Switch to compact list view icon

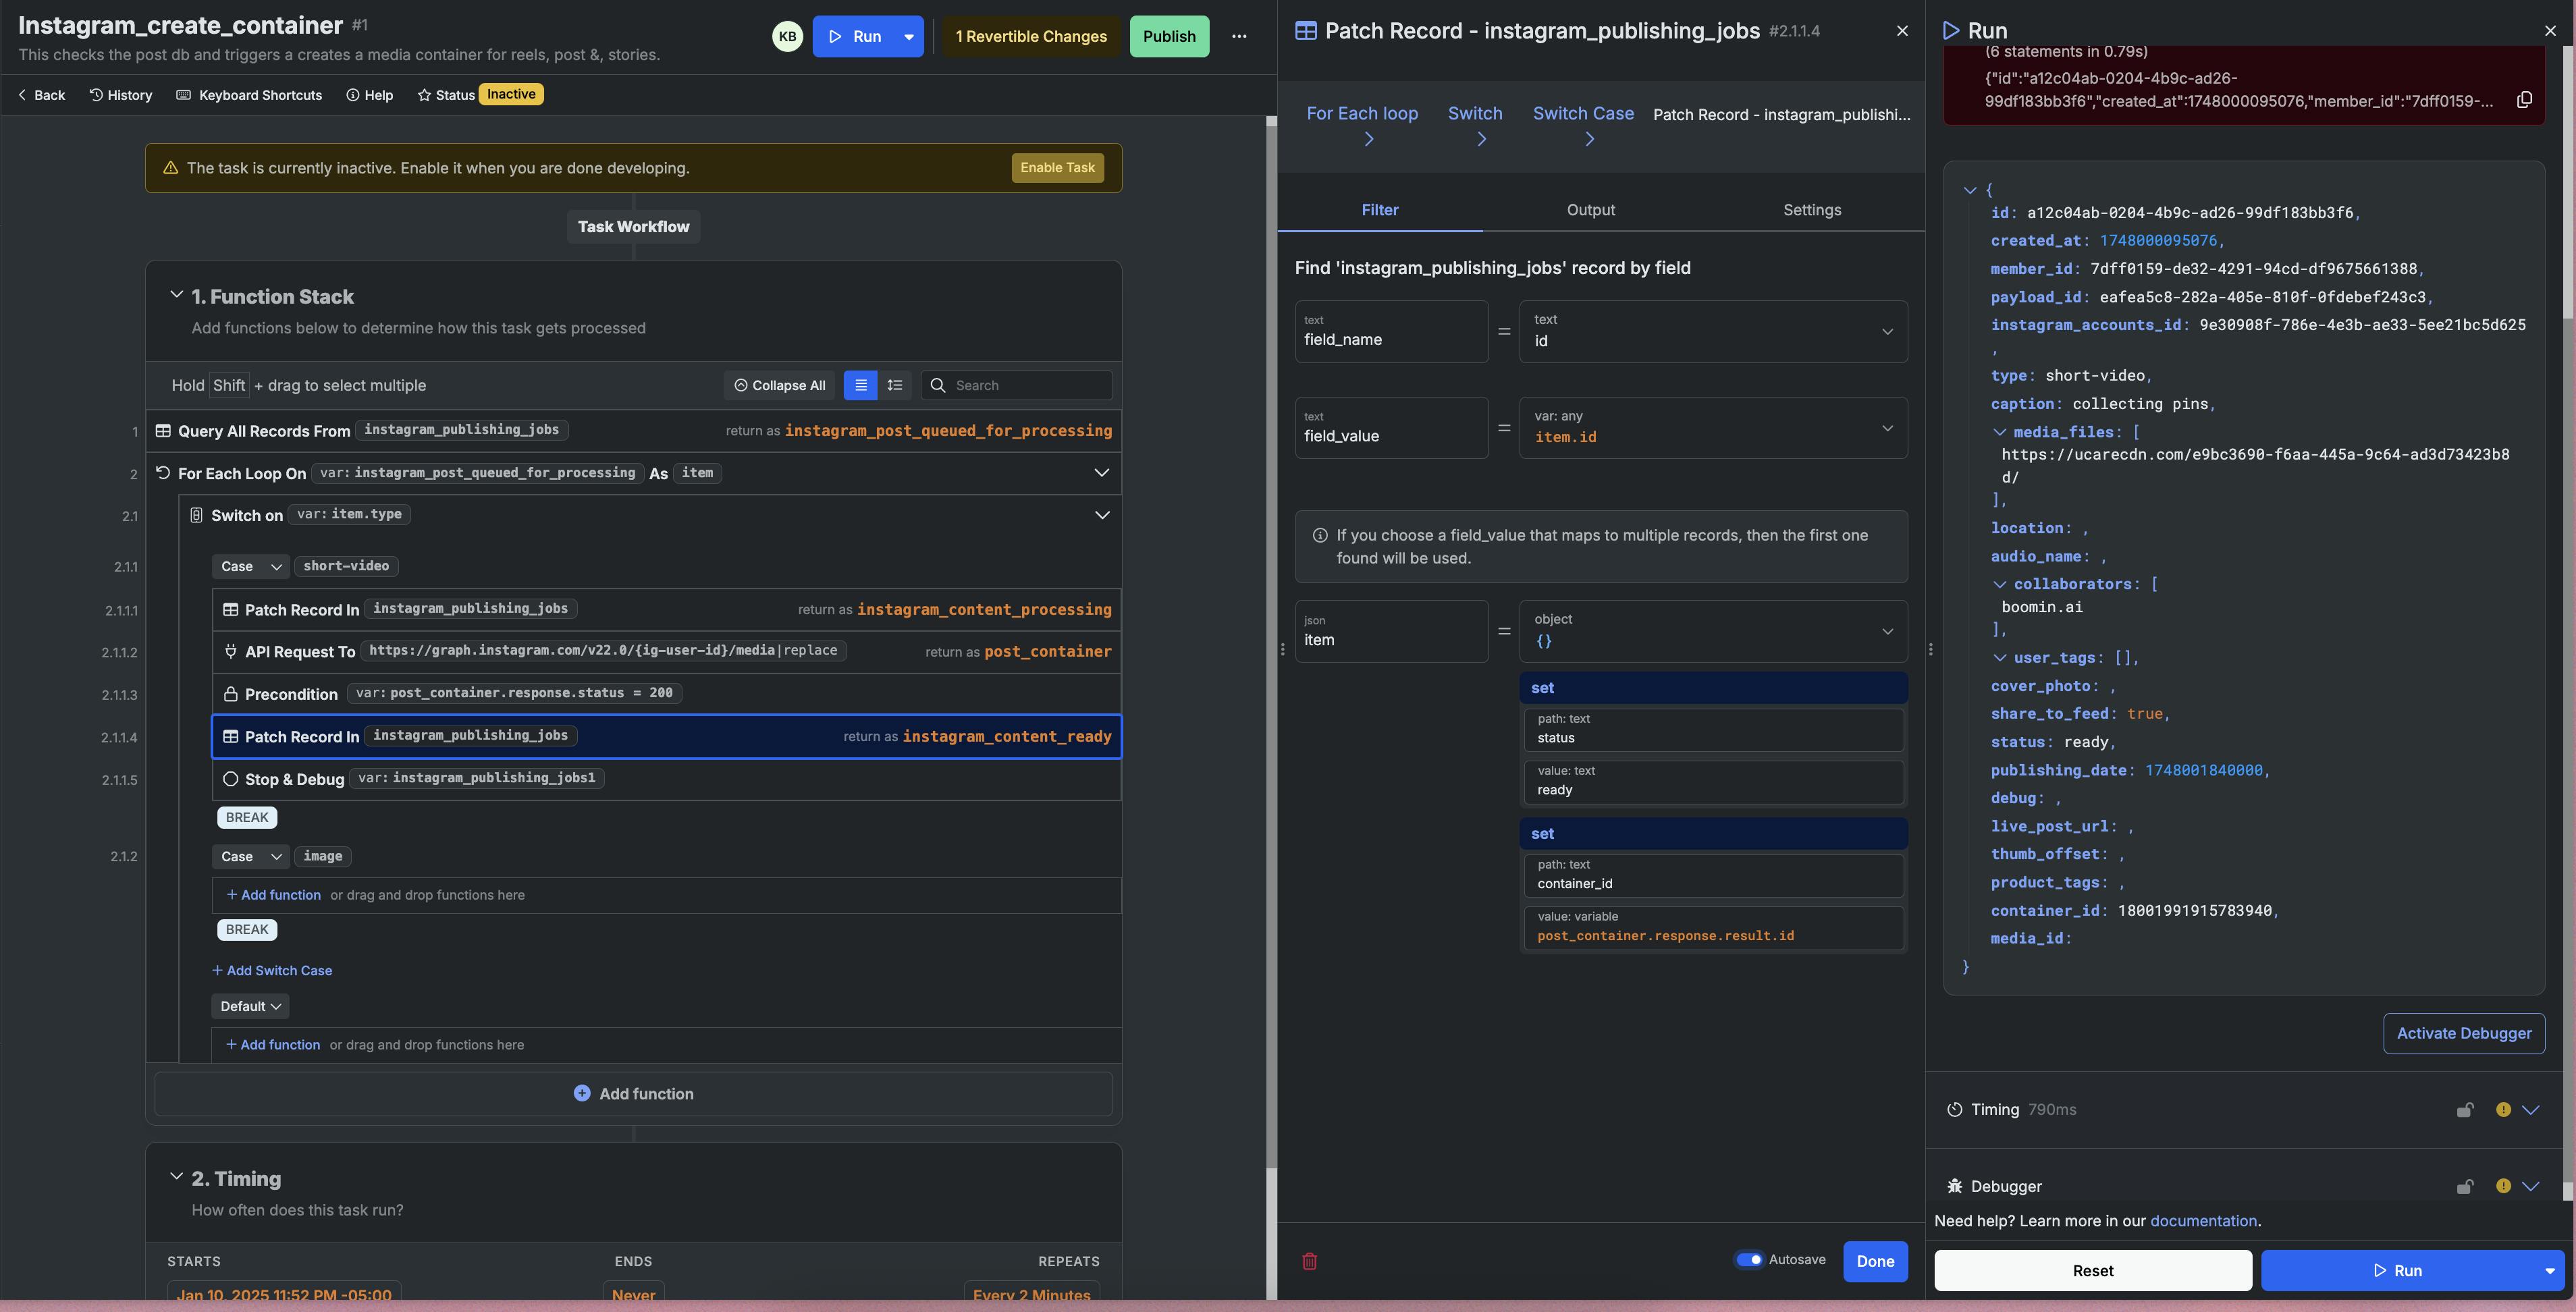tap(860, 385)
